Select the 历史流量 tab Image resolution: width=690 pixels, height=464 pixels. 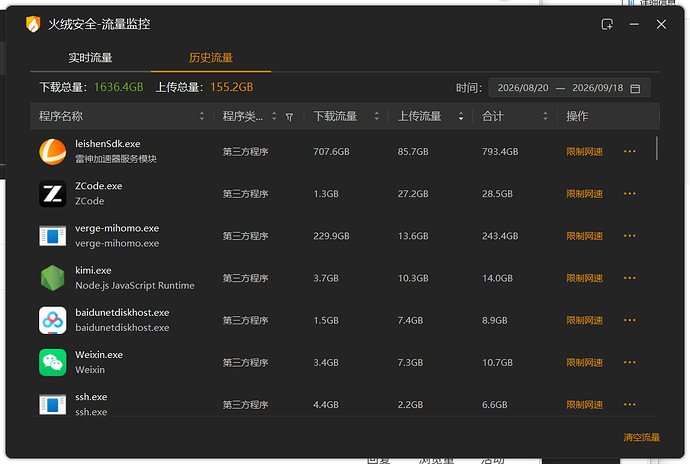tap(211, 58)
